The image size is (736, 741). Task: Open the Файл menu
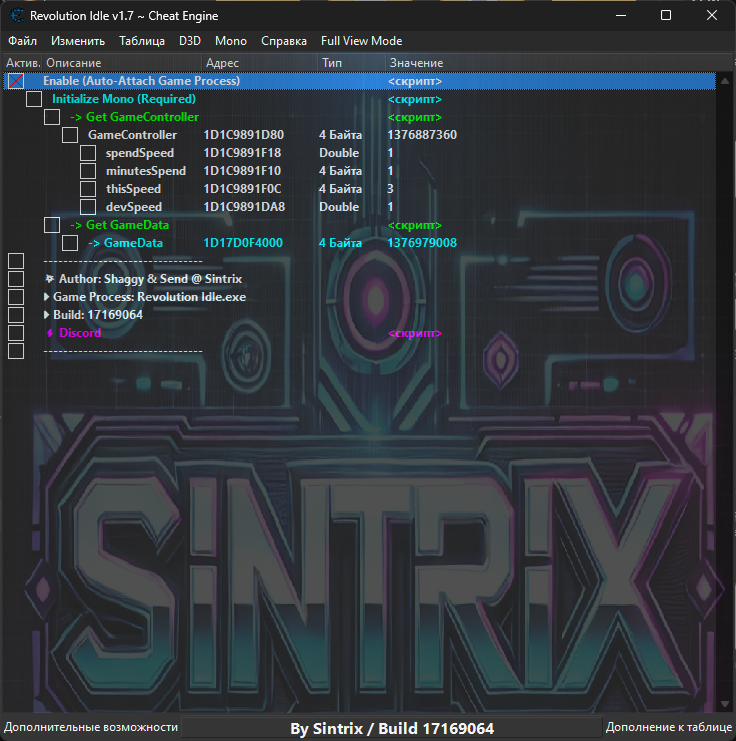pyautogui.click(x=22, y=41)
